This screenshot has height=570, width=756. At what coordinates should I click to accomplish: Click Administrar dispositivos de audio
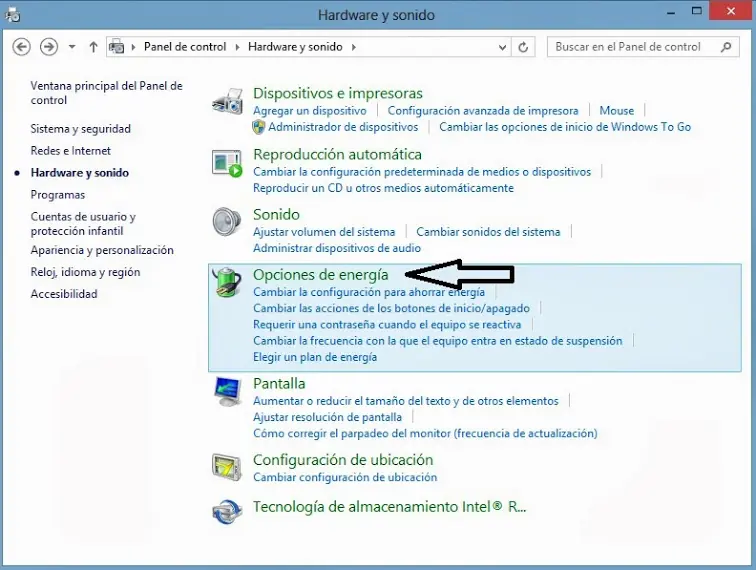[x=337, y=248]
